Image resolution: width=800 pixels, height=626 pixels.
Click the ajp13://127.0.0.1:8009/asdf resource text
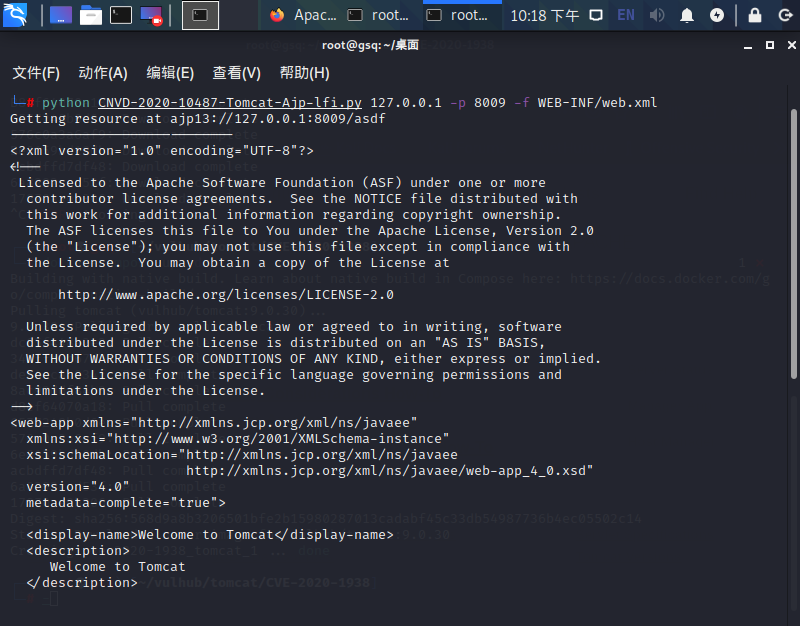(x=278, y=119)
